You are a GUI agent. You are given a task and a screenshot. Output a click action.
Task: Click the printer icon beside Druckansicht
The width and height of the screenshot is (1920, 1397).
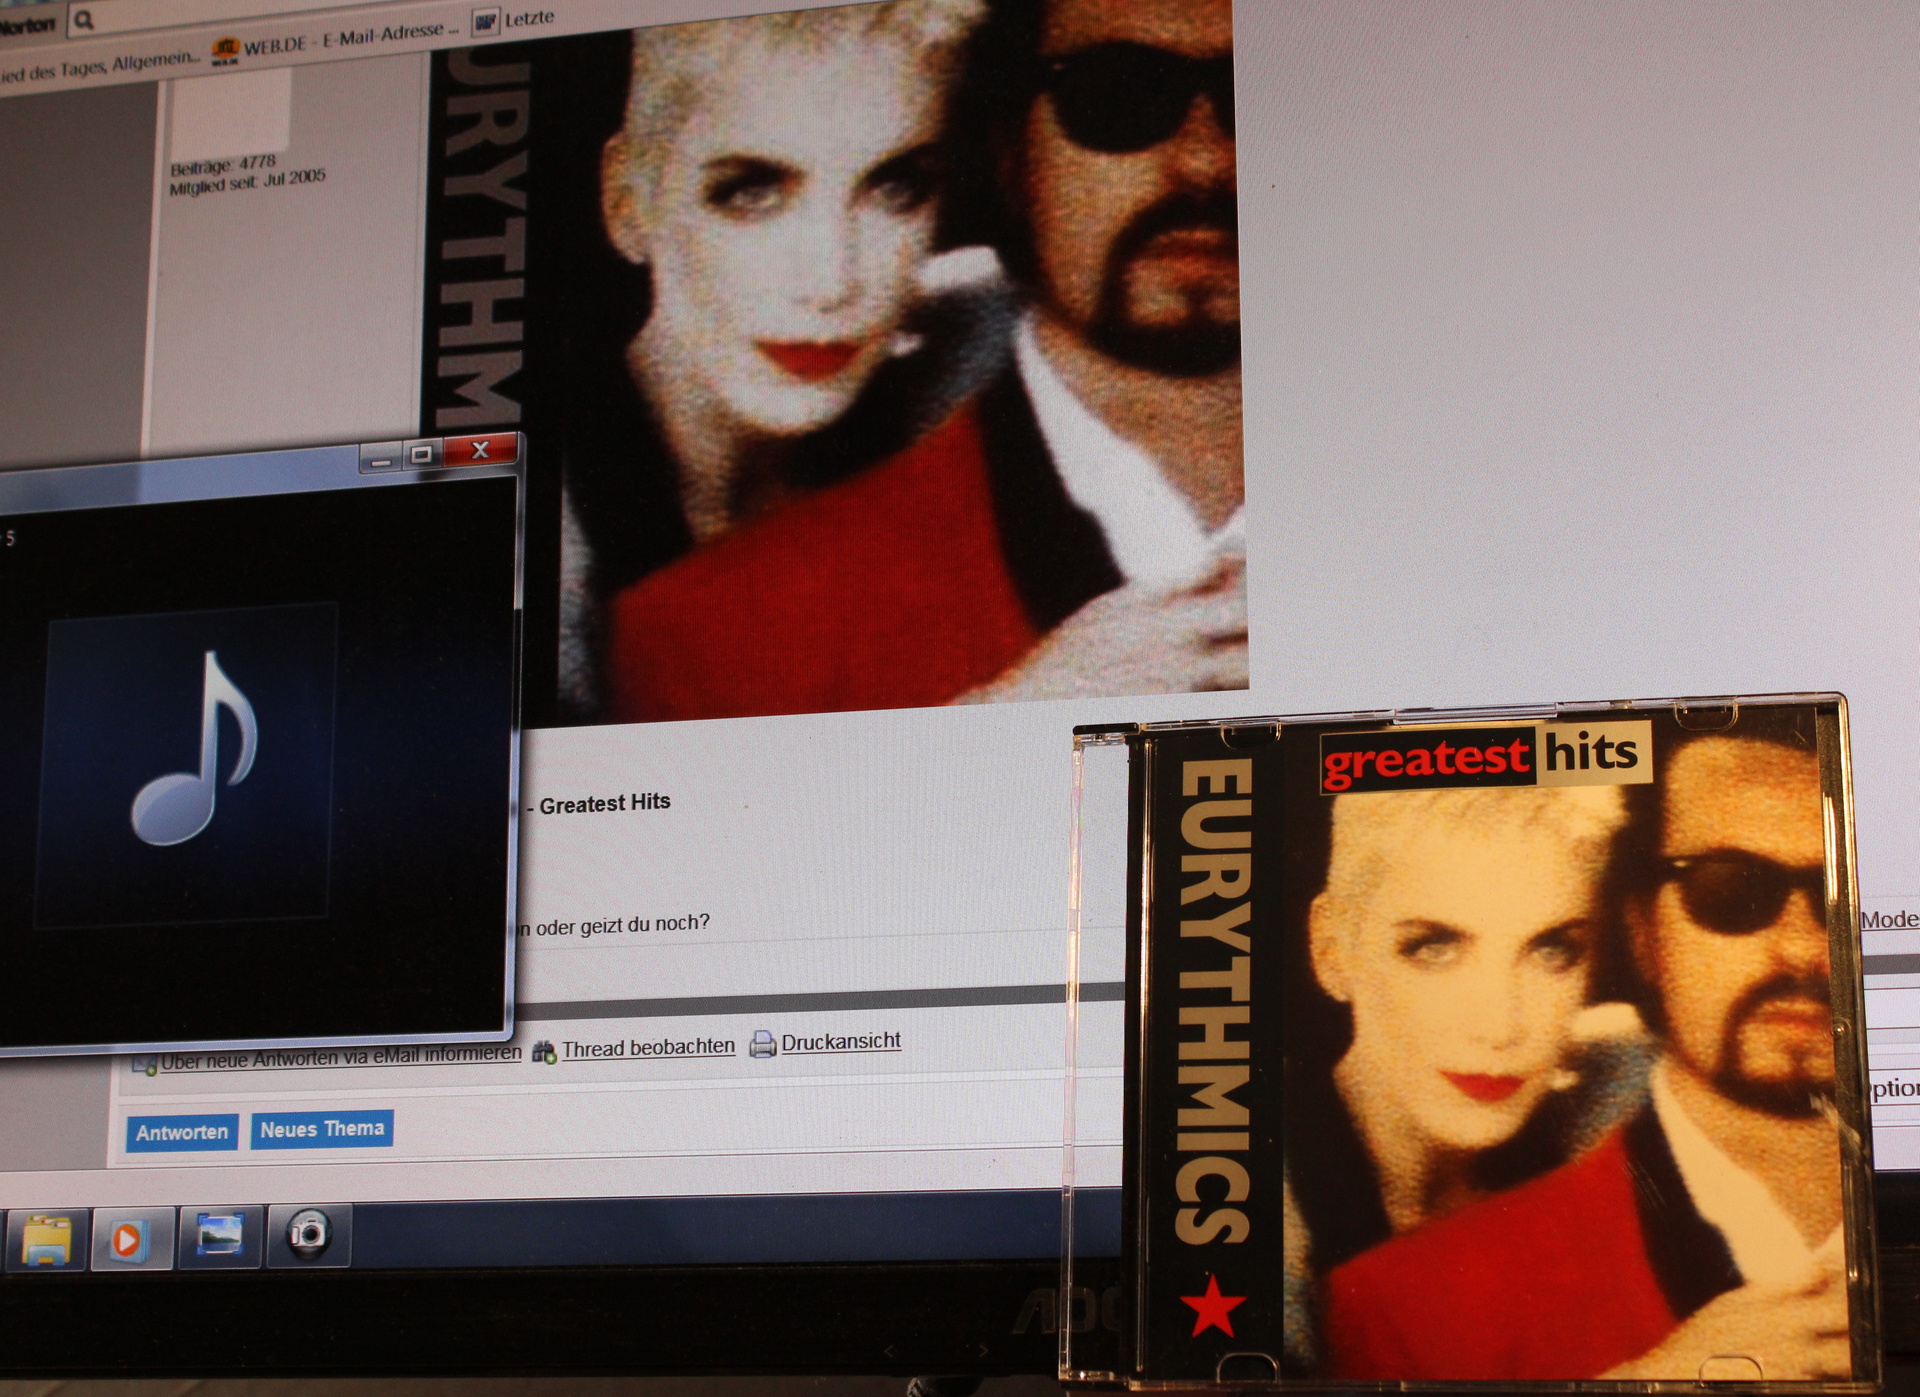[x=763, y=1044]
